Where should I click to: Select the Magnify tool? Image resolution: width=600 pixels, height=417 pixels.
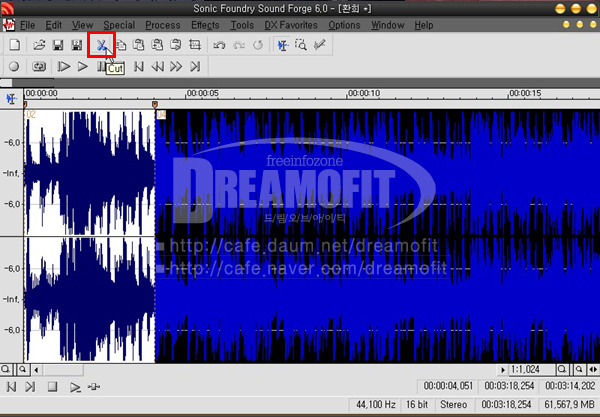click(301, 45)
